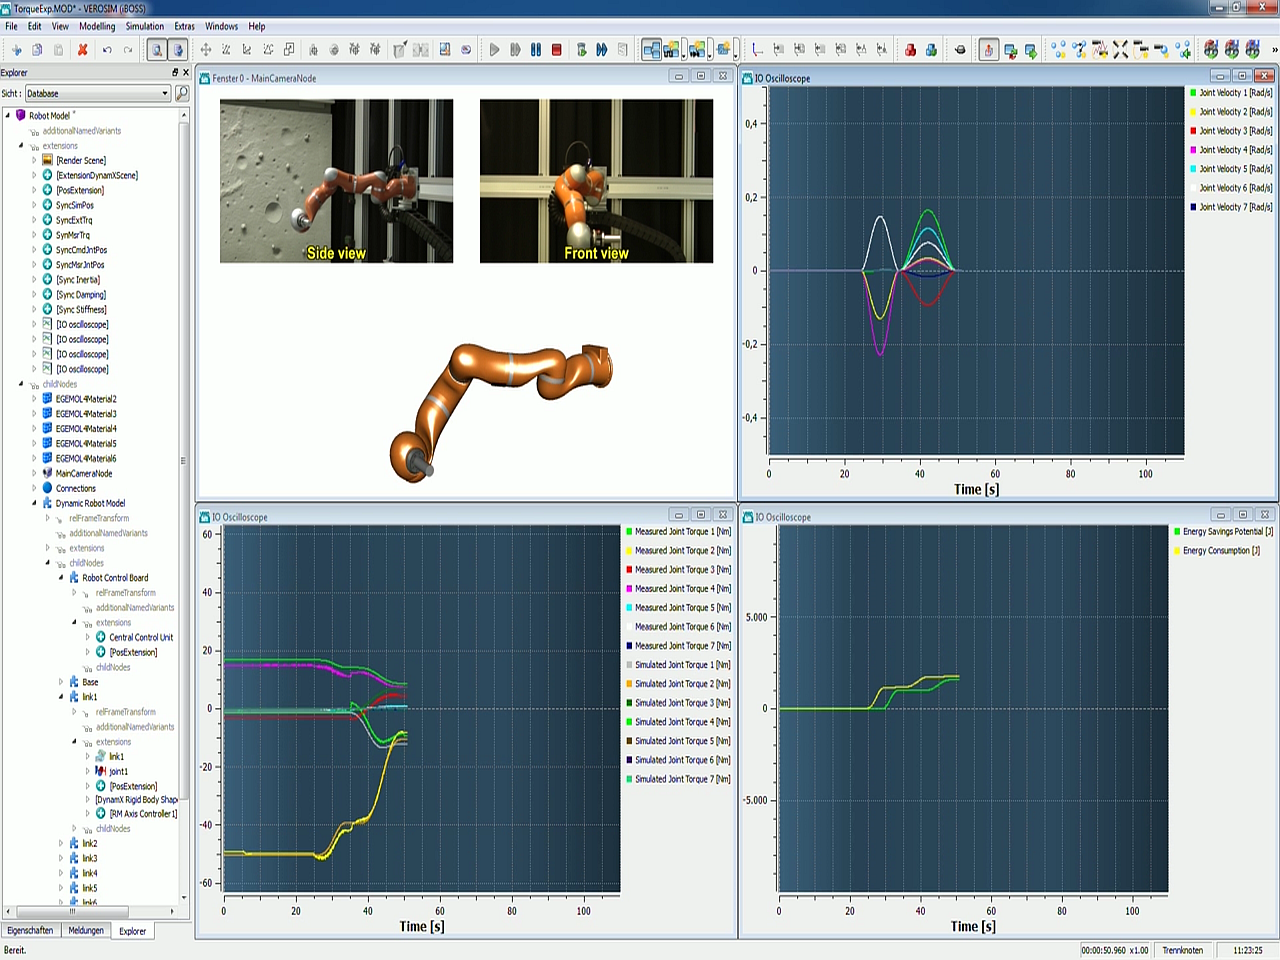Click the fast-forward simulation icon
Image resolution: width=1280 pixels, height=960 pixels.
click(x=601, y=49)
